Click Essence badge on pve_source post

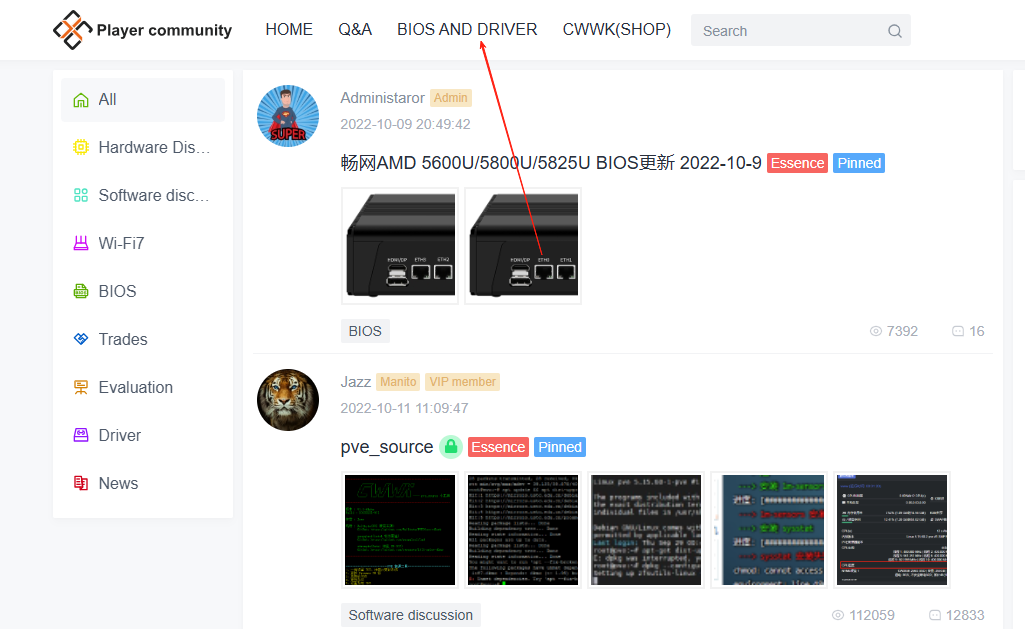(498, 447)
